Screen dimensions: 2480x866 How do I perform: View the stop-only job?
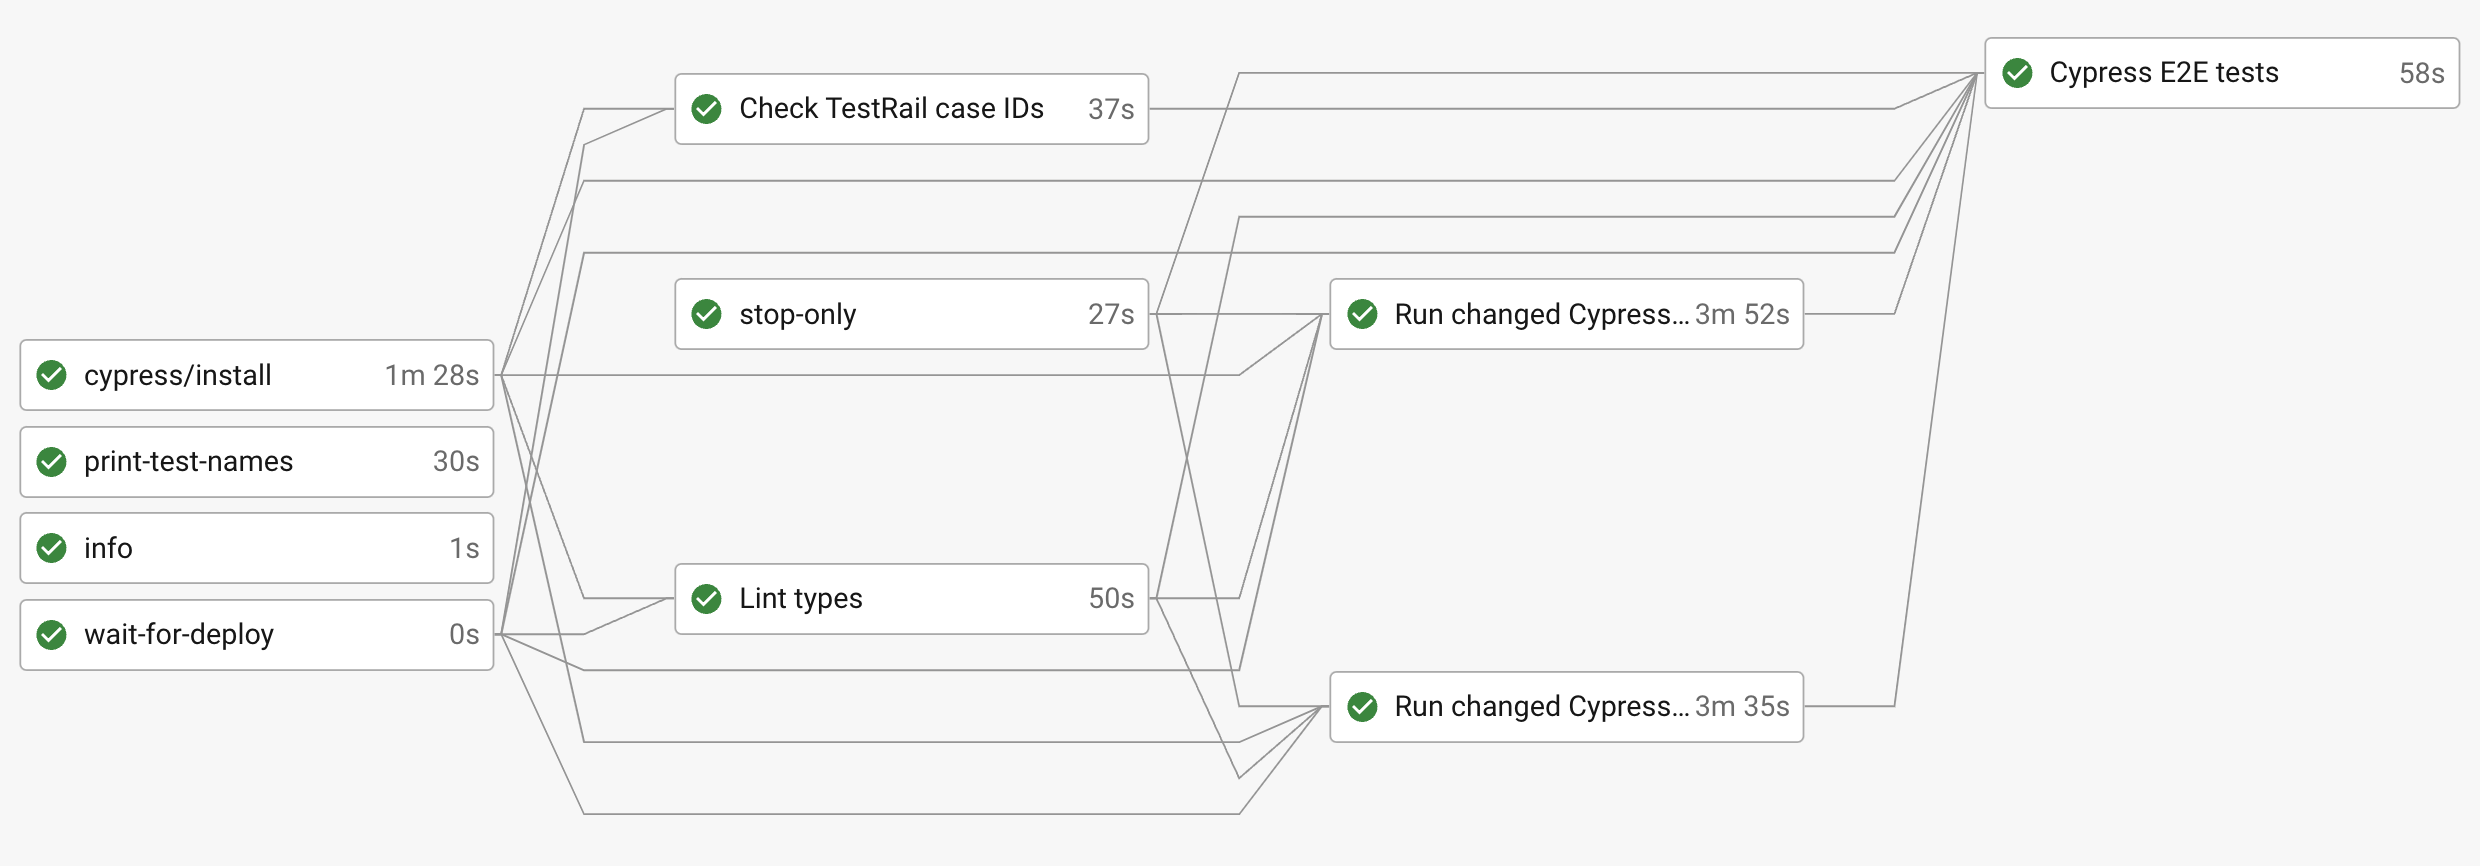pyautogui.click(x=797, y=314)
